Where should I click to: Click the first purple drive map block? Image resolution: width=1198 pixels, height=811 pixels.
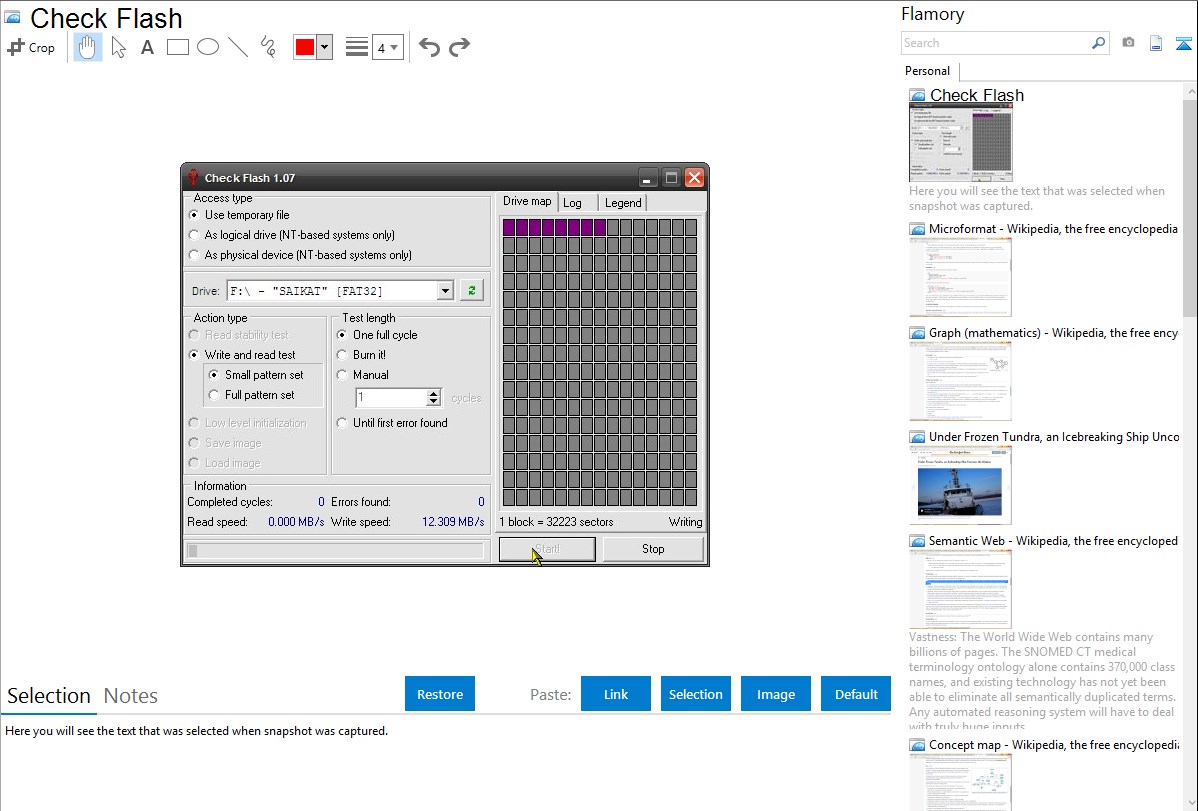pos(510,227)
